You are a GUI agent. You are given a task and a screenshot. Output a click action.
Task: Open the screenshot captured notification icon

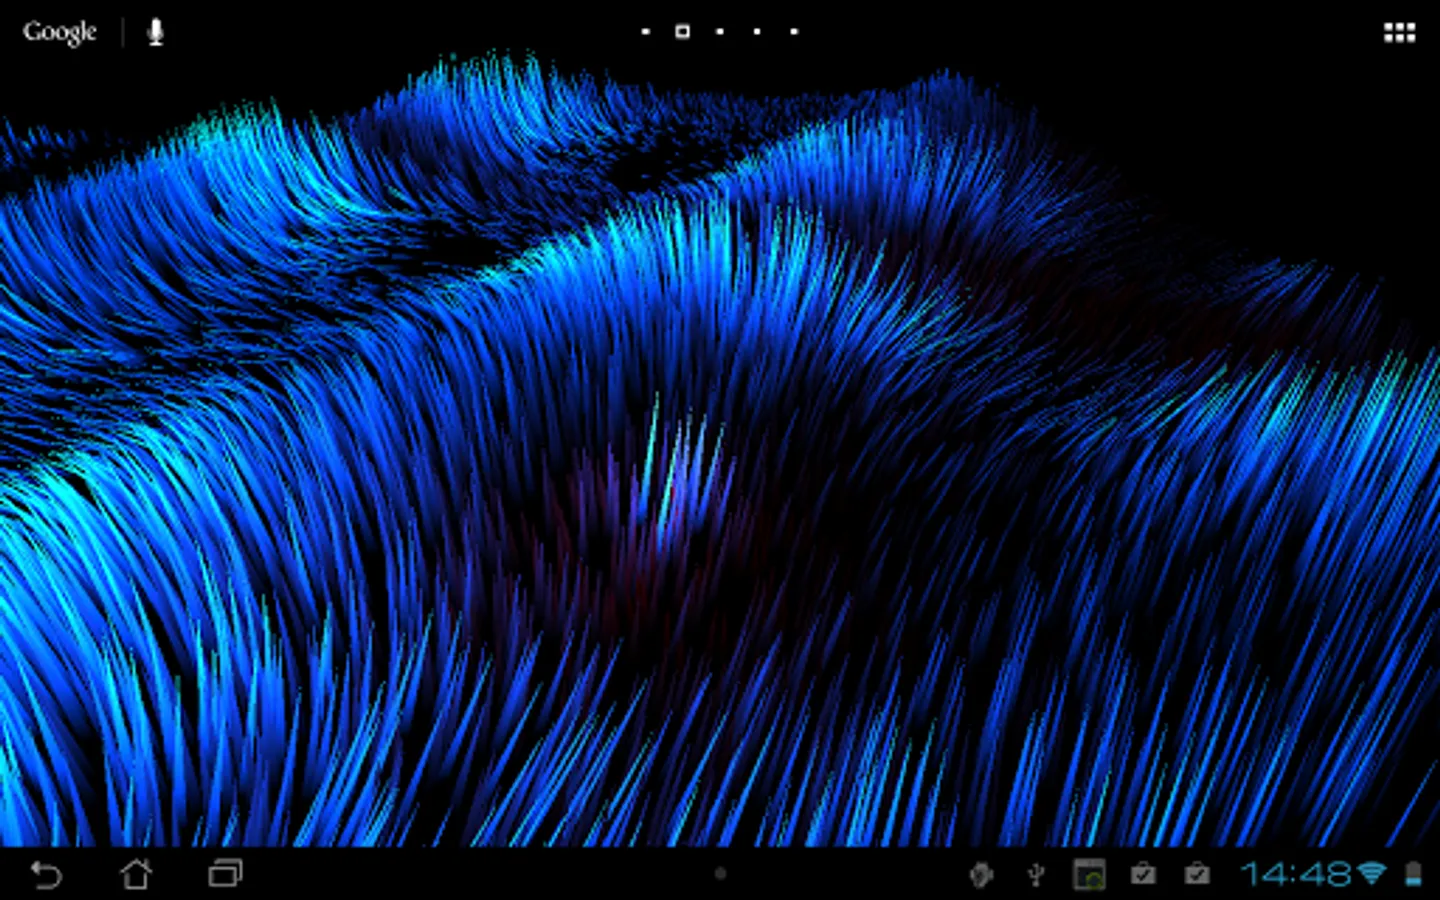1089,875
